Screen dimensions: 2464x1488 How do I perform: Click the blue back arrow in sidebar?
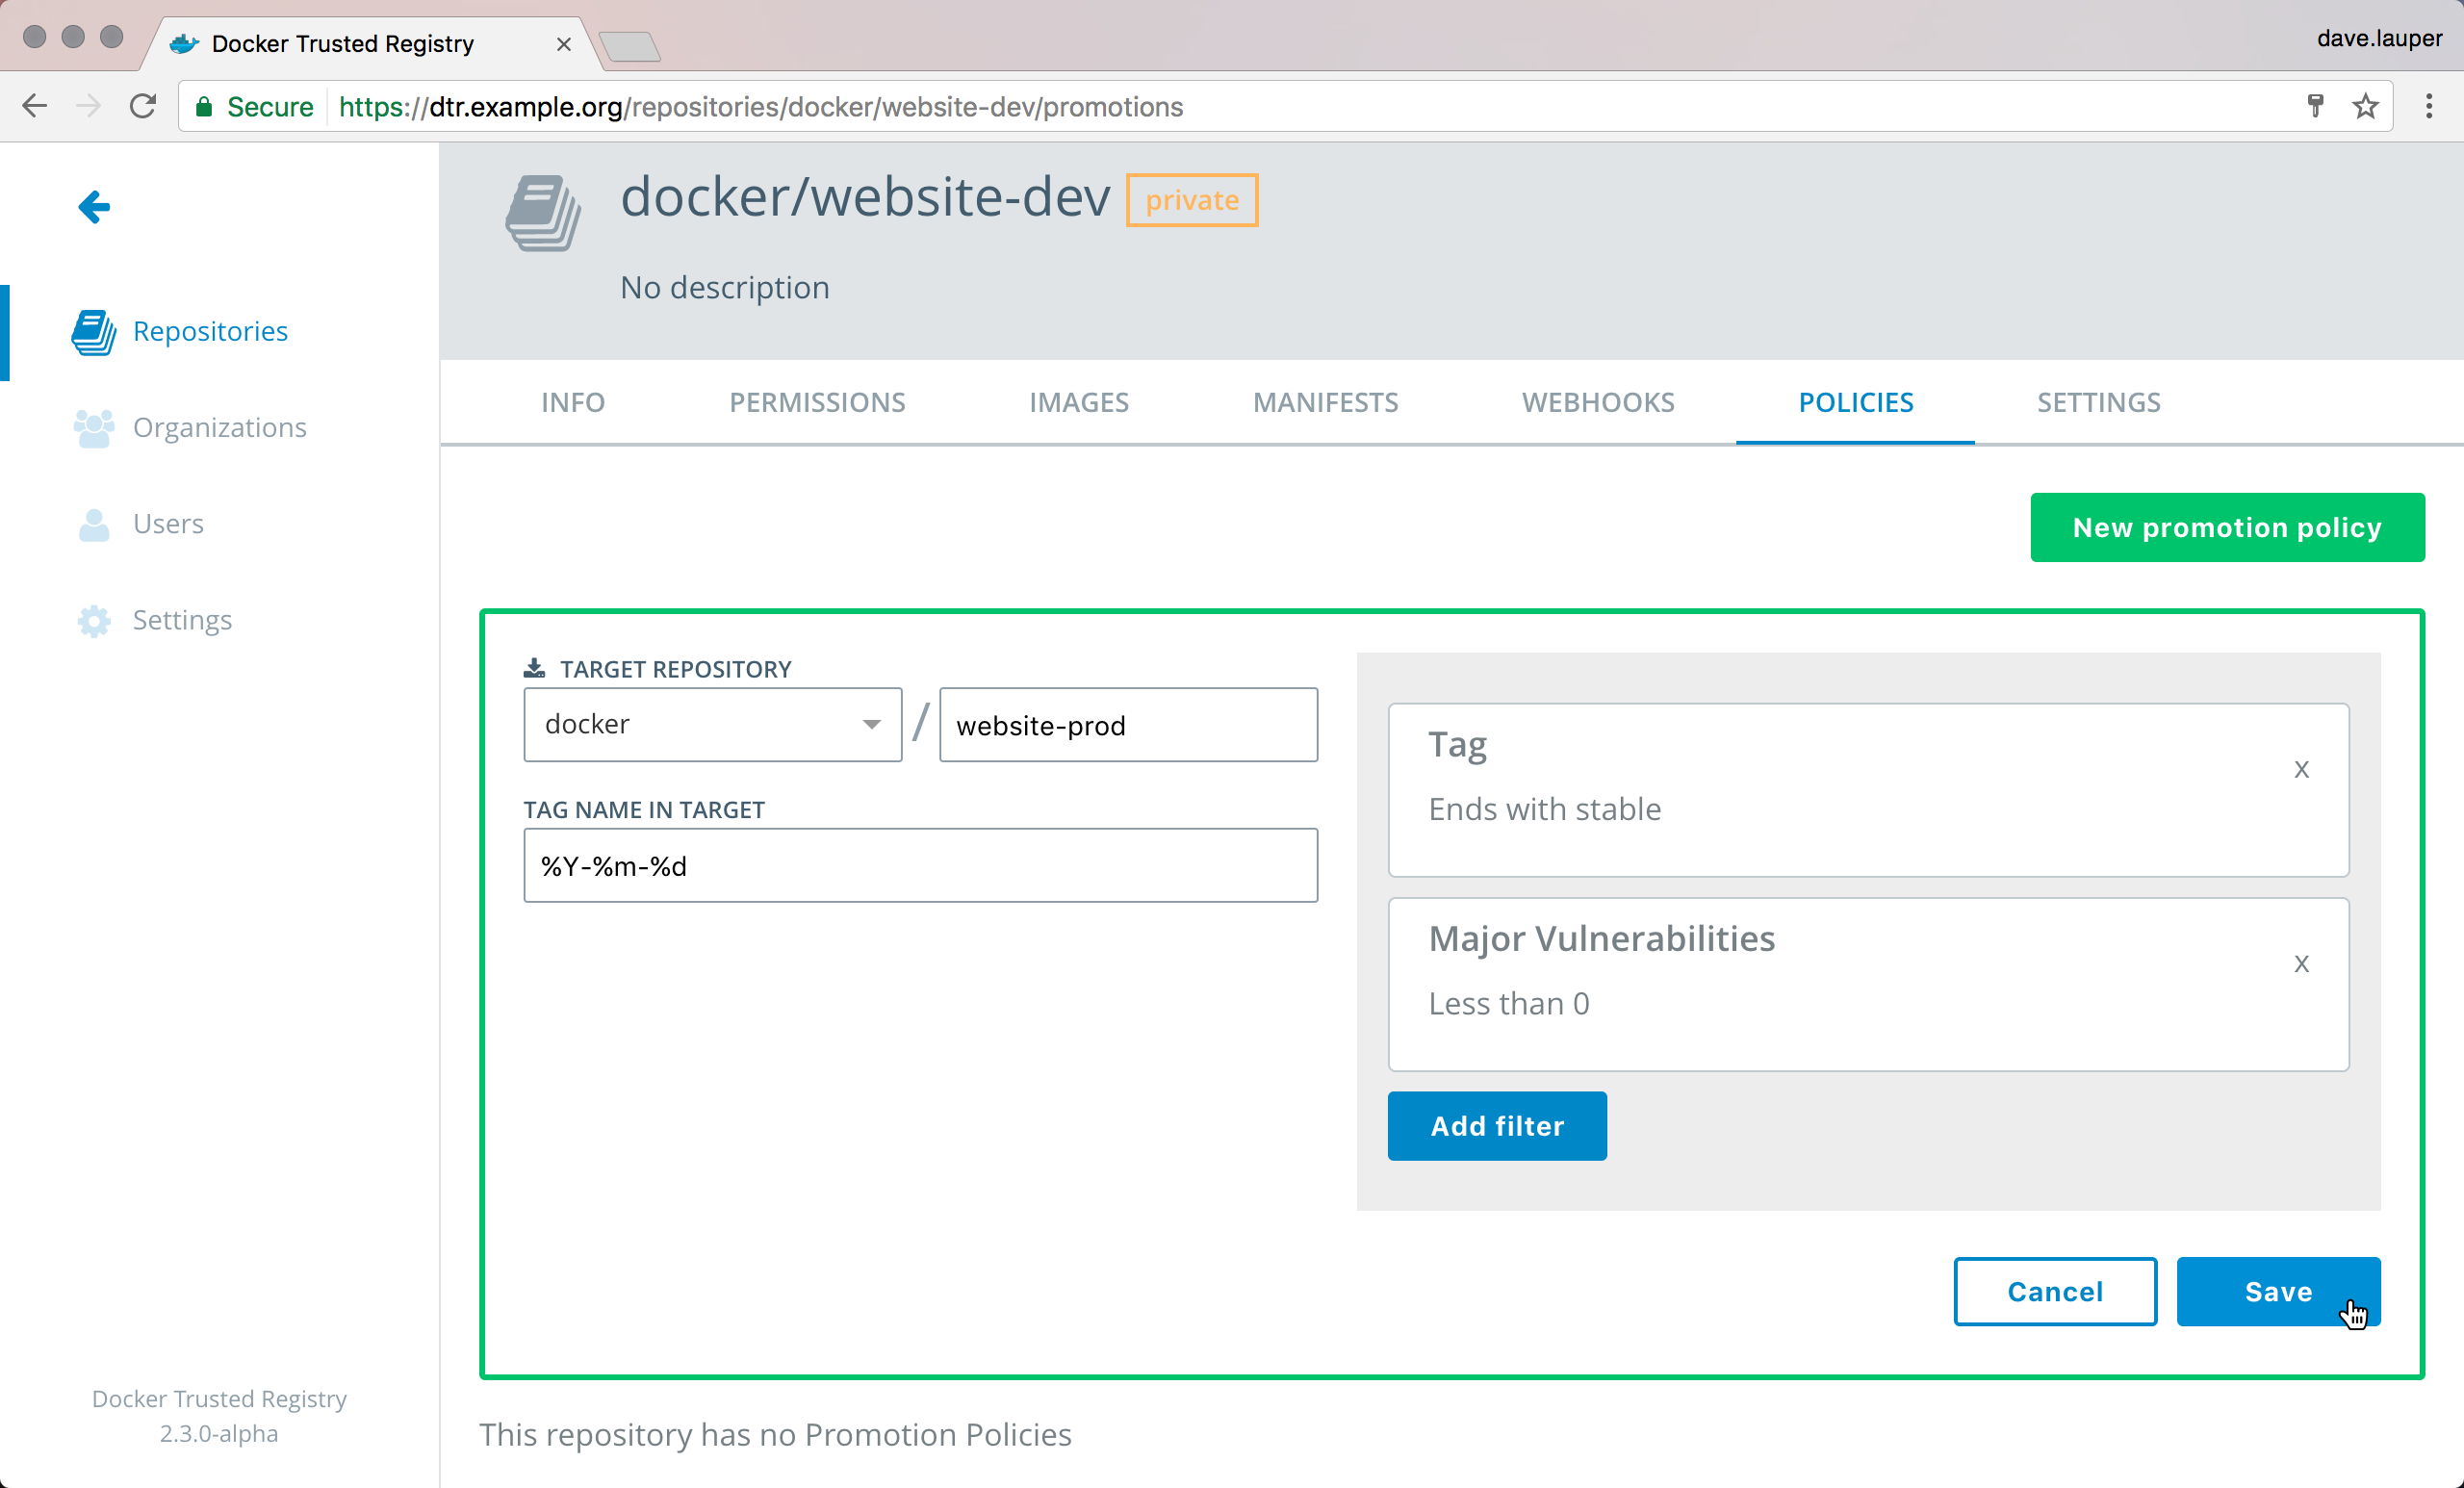[x=94, y=207]
